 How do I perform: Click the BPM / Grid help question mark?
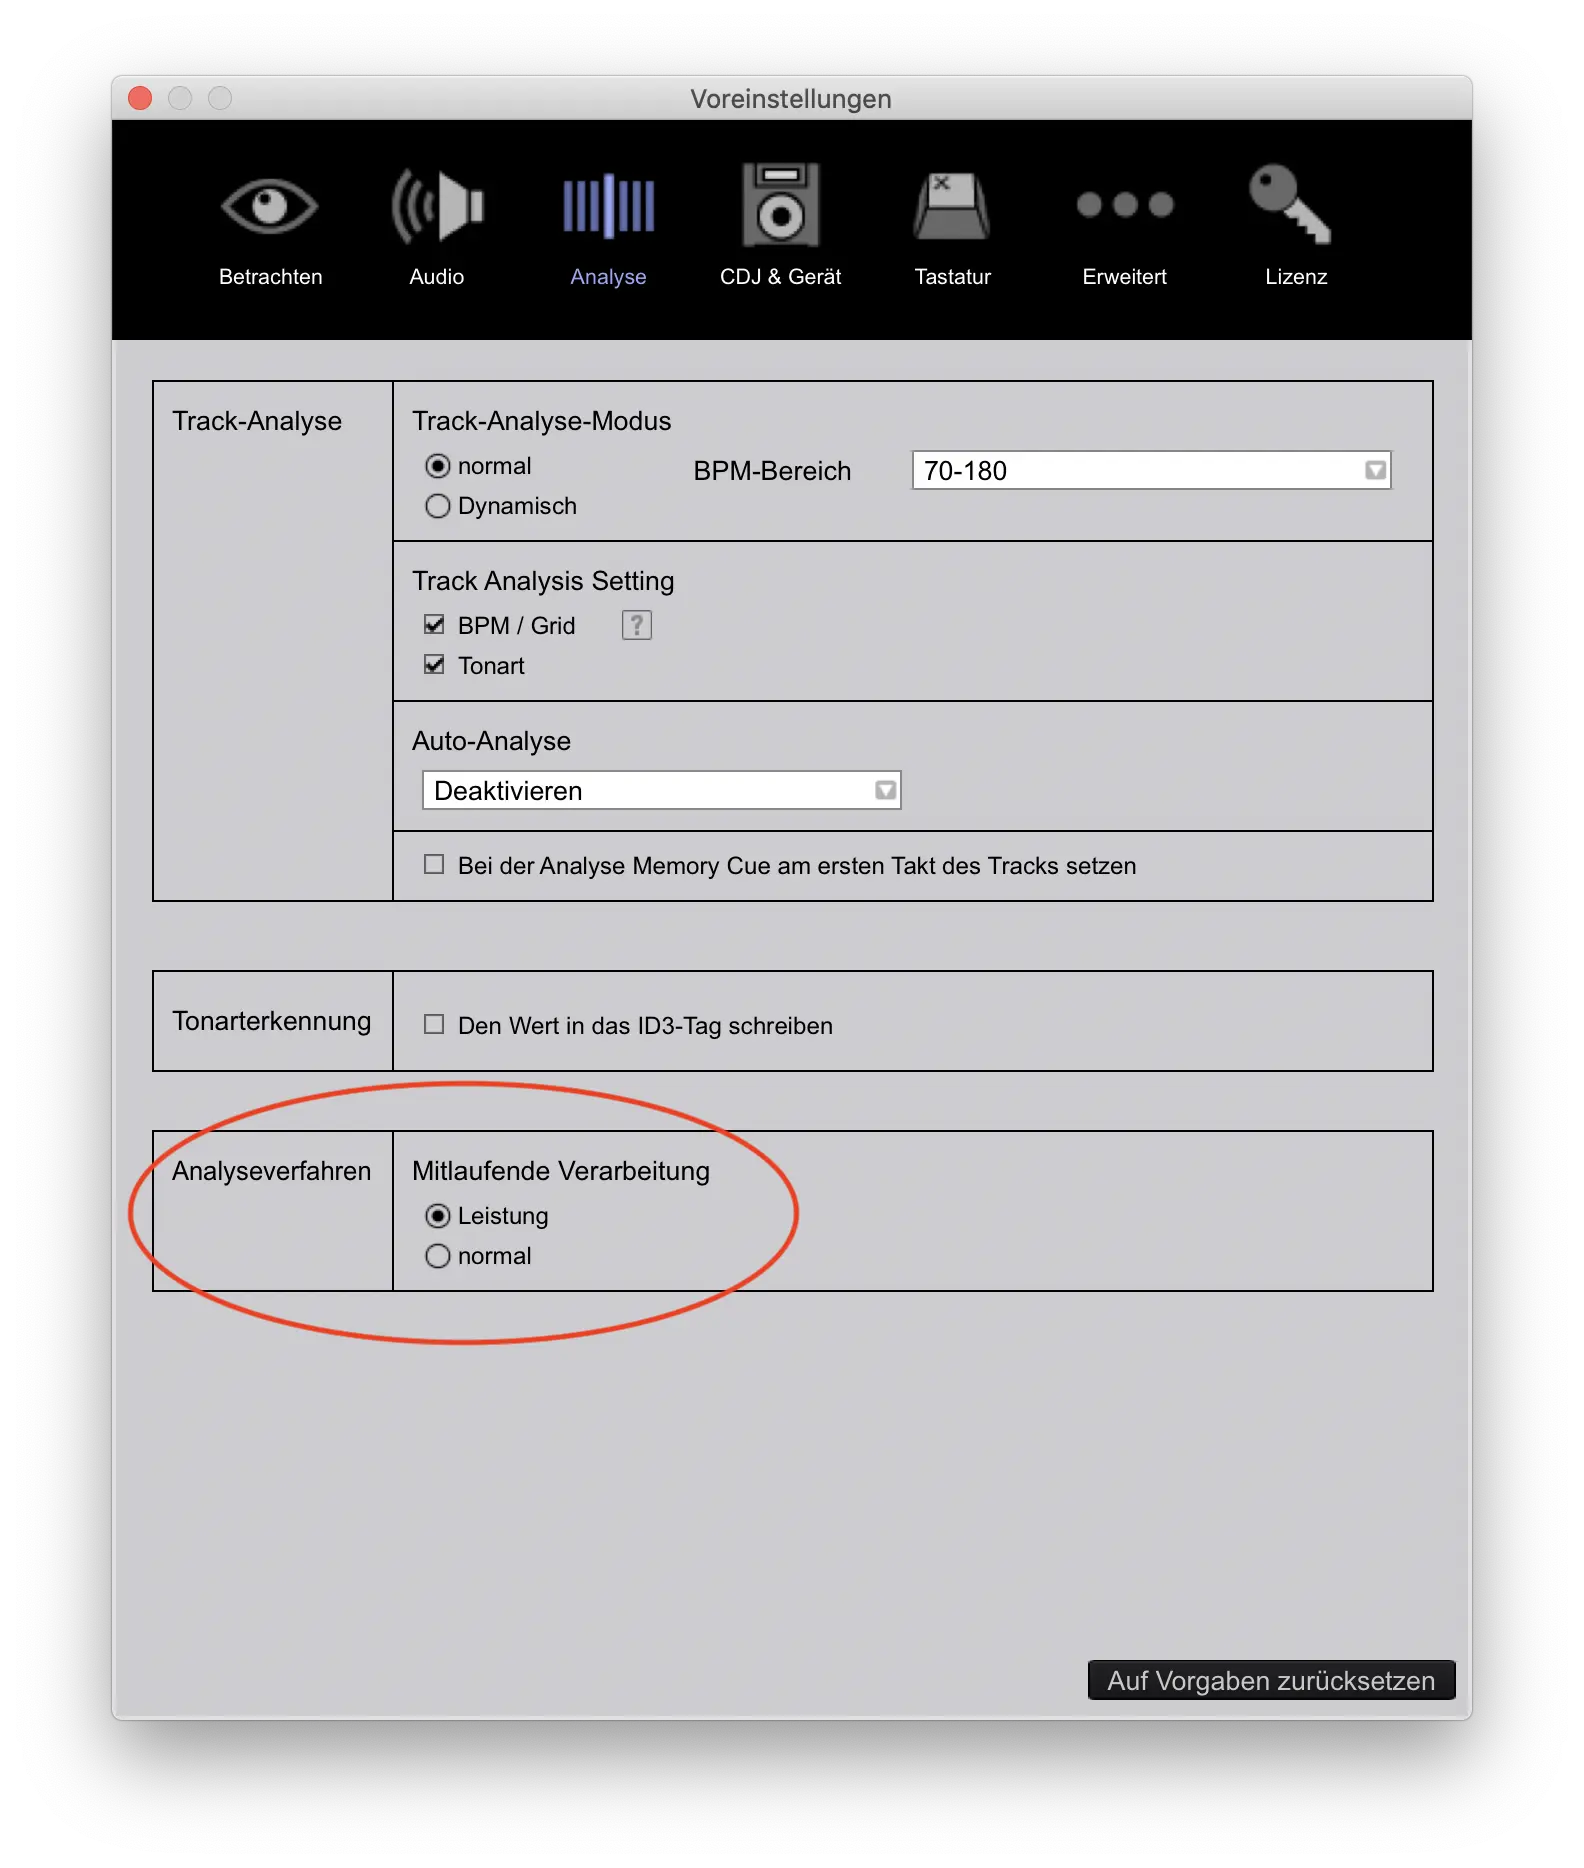click(636, 625)
